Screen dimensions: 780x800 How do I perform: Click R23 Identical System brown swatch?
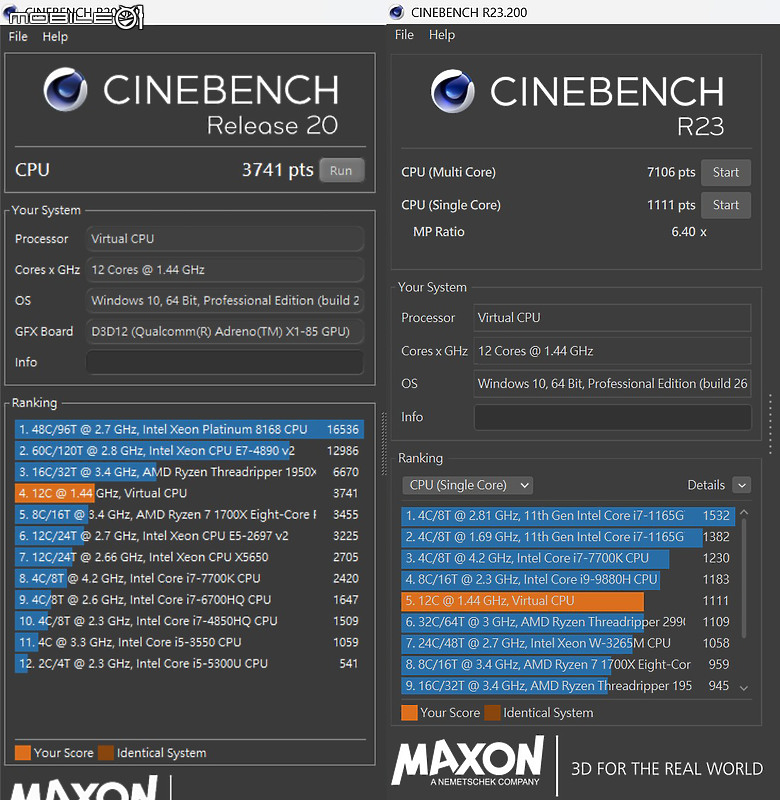click(492, 713)
